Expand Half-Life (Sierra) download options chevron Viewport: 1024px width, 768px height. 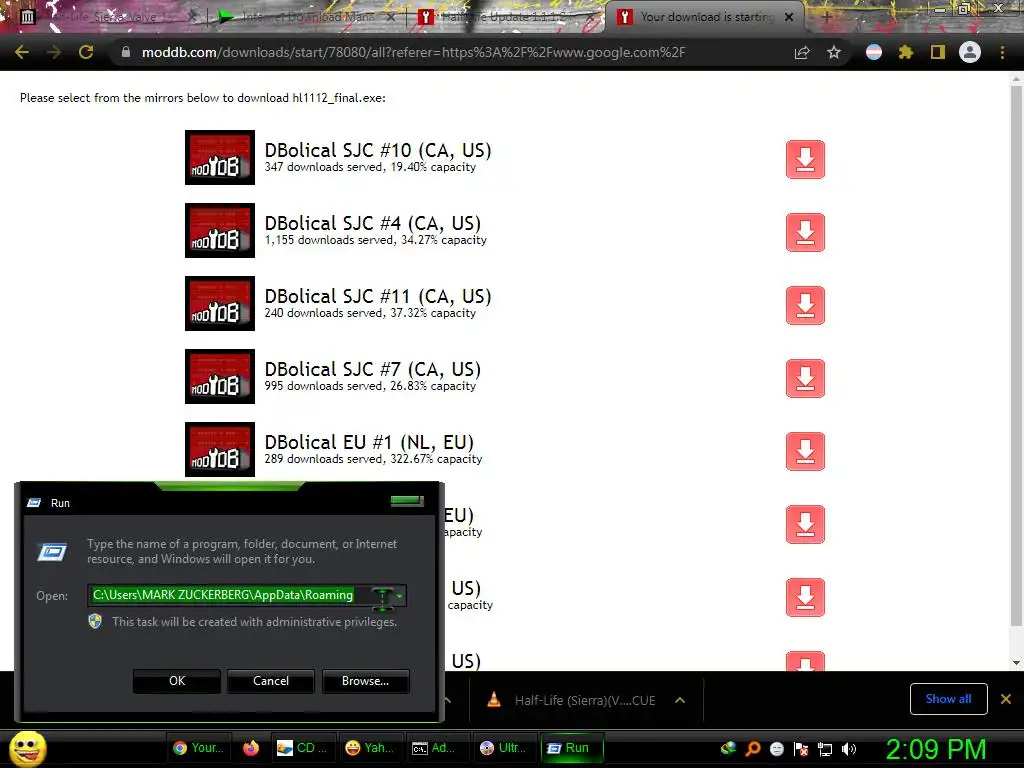coord(680,700)
